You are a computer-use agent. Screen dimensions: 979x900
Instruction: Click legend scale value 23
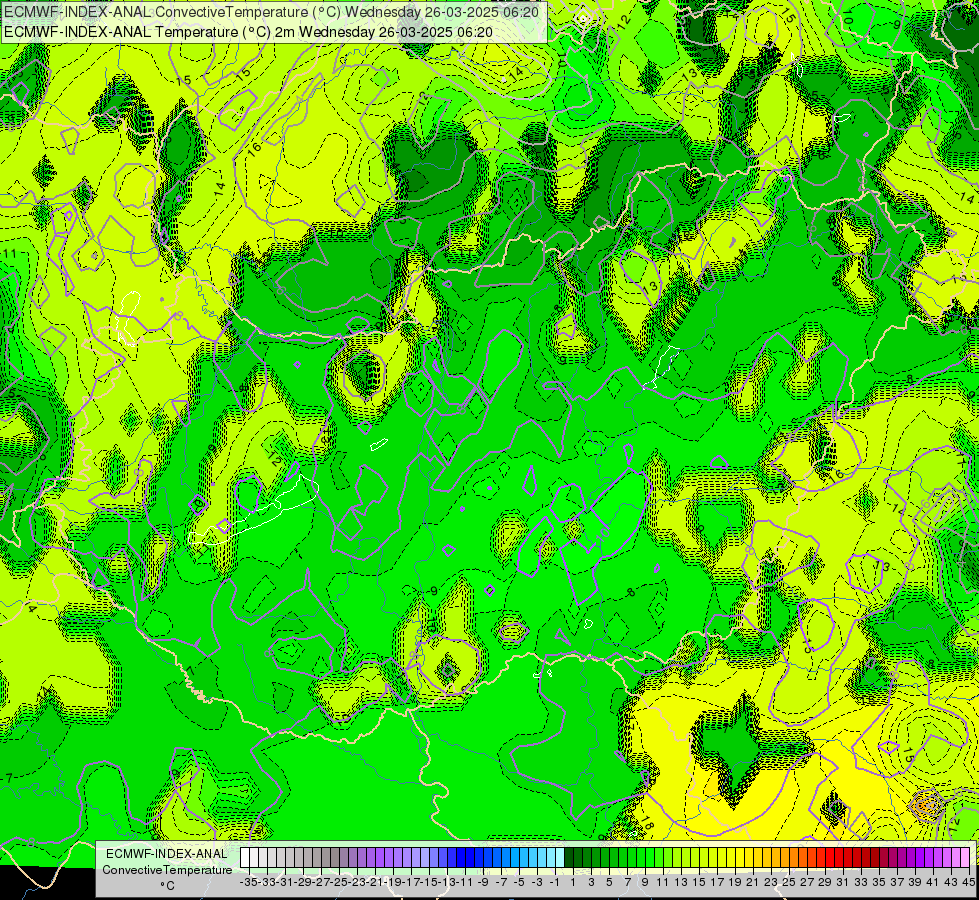click(x=771, y=882)
